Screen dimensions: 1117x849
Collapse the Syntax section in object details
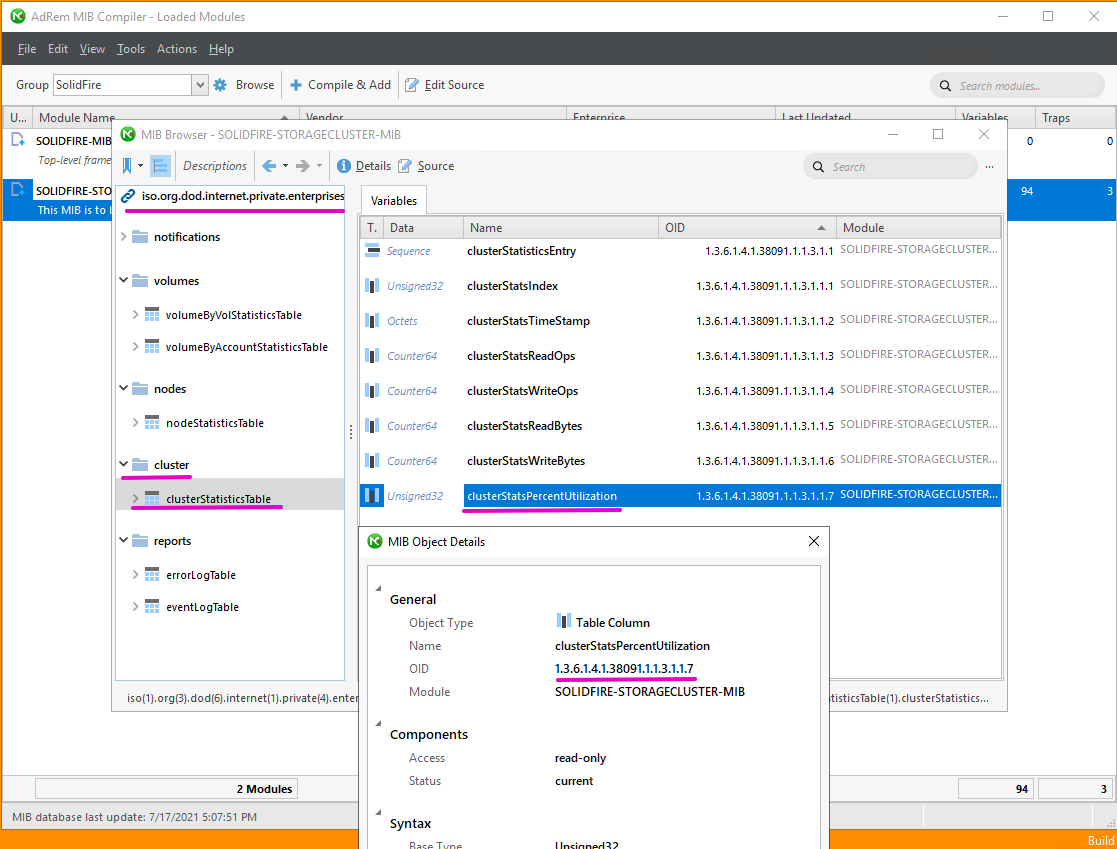click(378, 813)
